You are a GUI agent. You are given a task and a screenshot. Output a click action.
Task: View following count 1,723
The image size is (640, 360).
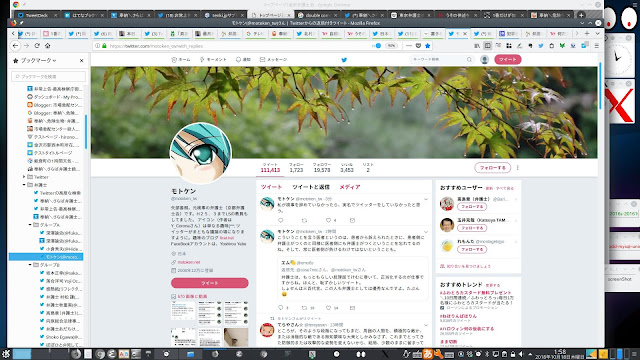296,168
